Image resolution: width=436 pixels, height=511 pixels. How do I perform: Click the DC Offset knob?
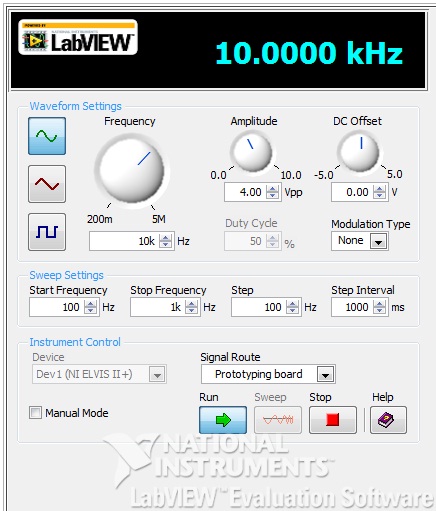pyautogui.click(x=359, y=152)
